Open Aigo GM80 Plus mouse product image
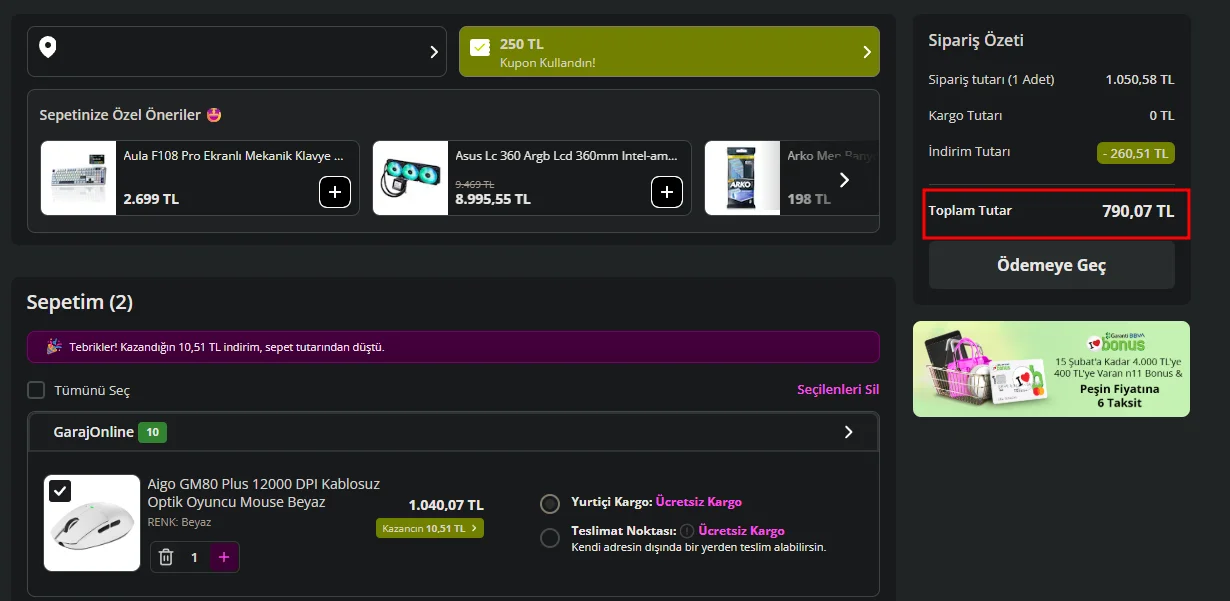The image size is (1230, 601). [x=92, y=523]
